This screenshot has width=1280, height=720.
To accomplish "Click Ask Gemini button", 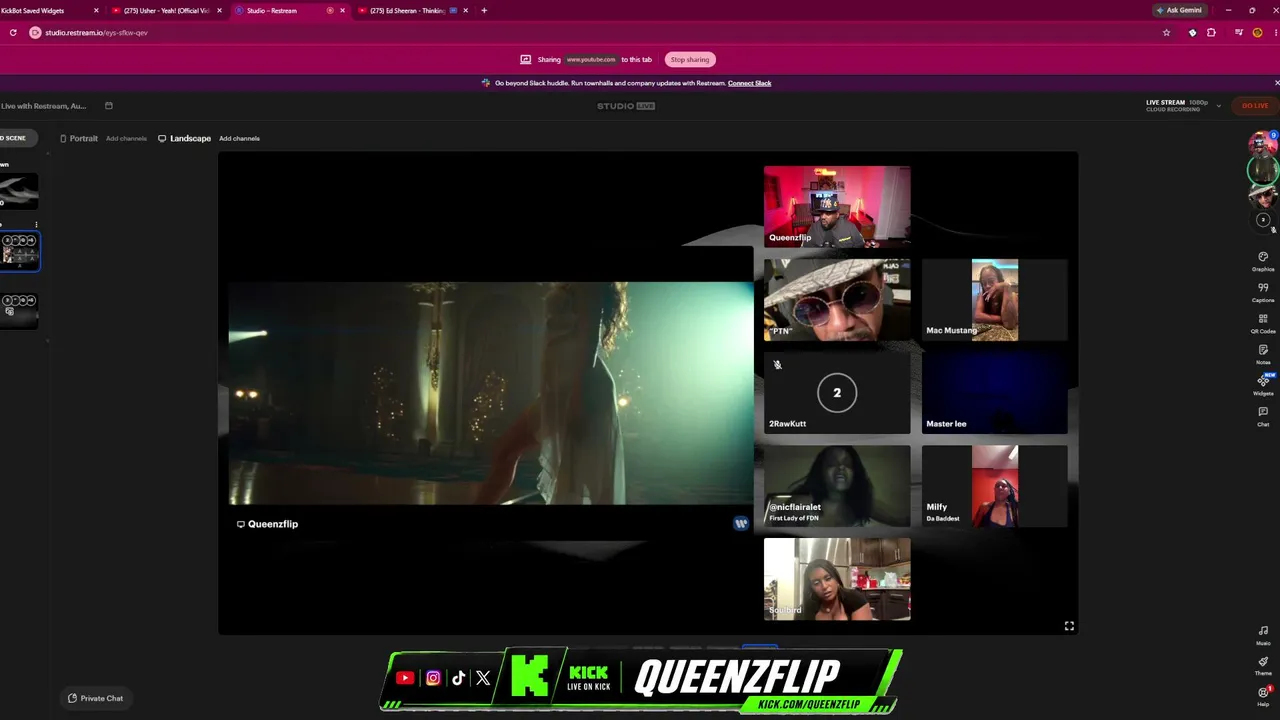I will 1180,10.
